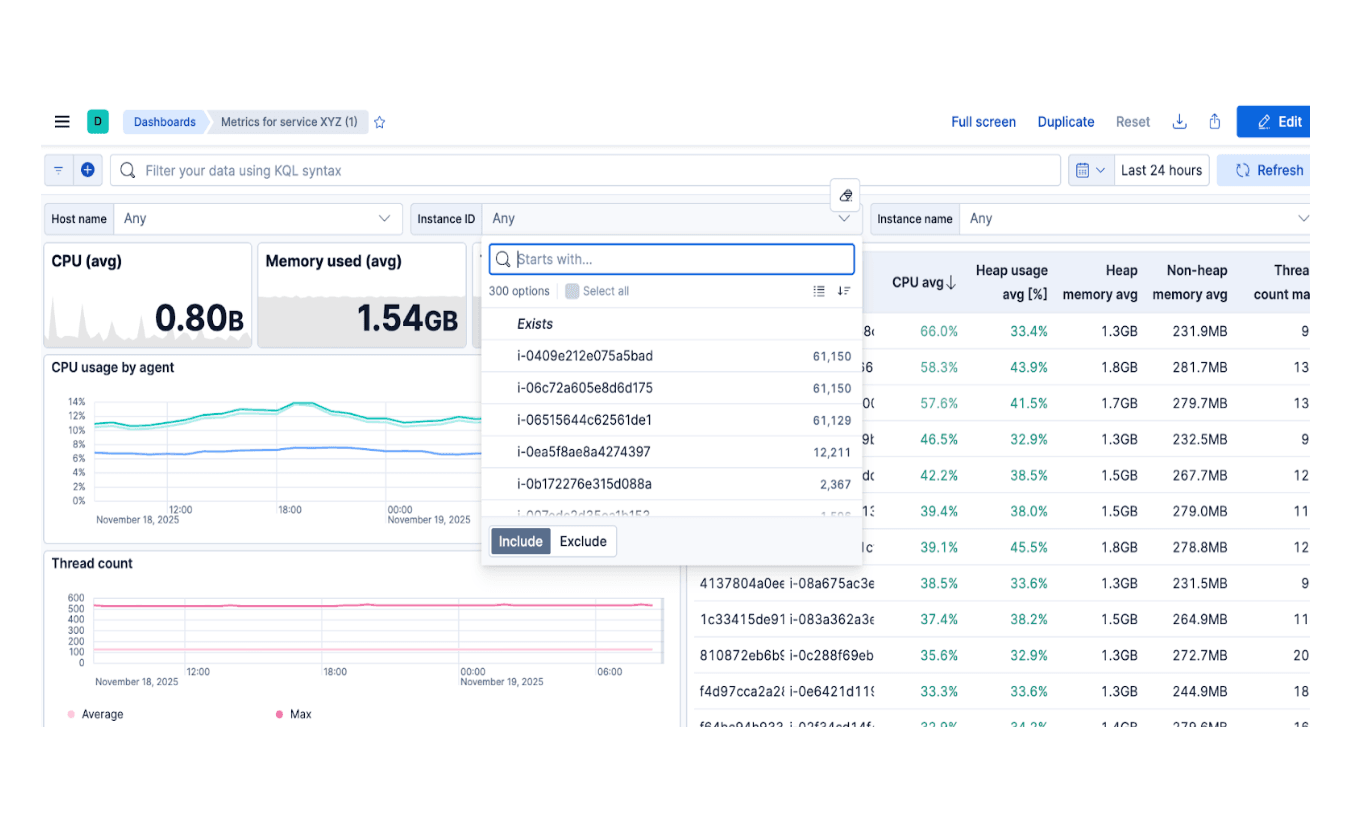1348x830 pixels.
Task: Collapse the Instance ID dropdown
Action: click(x=843, y=218)
